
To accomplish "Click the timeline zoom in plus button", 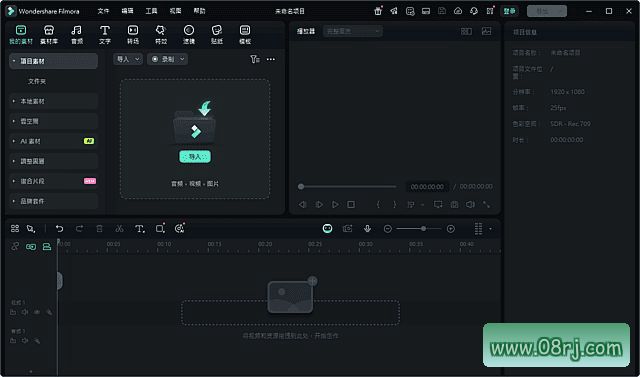I will (451, 229).
